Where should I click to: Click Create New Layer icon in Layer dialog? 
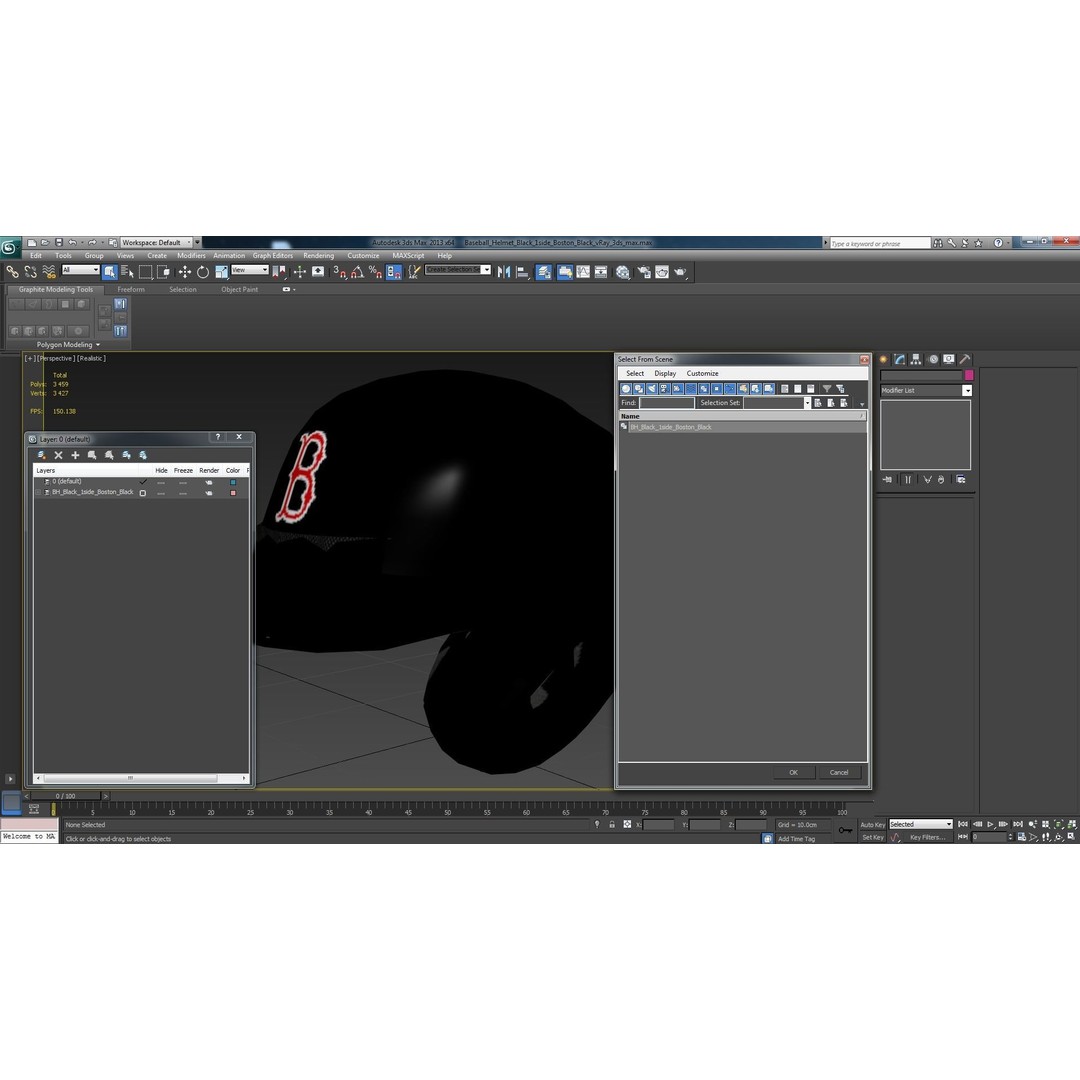tap(42, 455)
